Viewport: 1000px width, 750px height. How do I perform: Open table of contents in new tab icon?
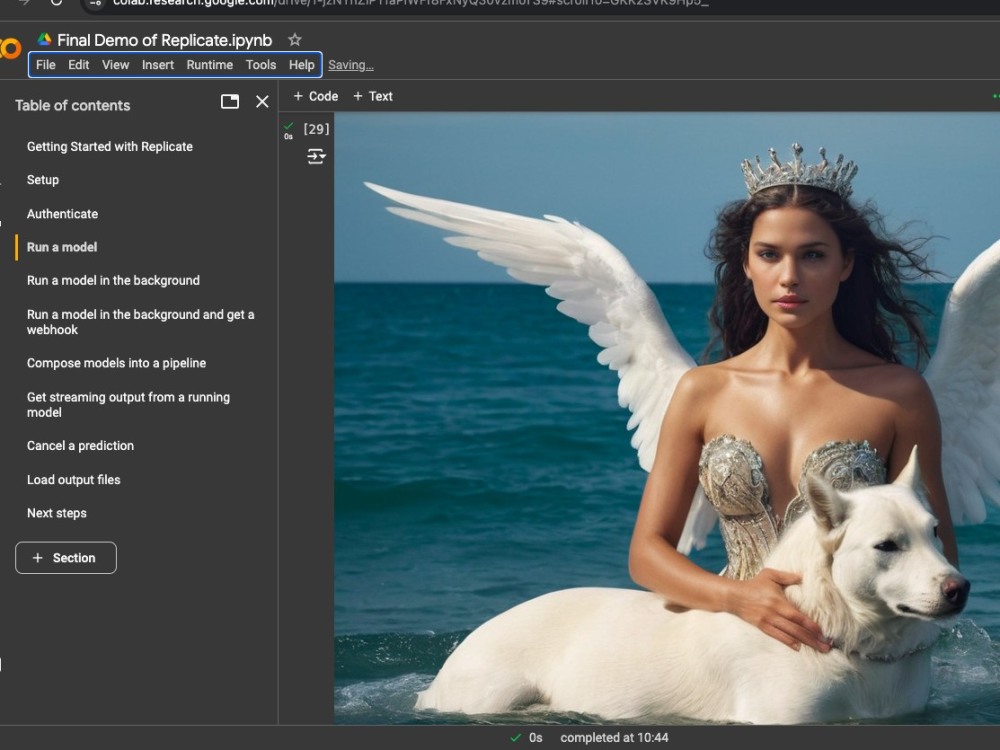(x=230, y=101)
